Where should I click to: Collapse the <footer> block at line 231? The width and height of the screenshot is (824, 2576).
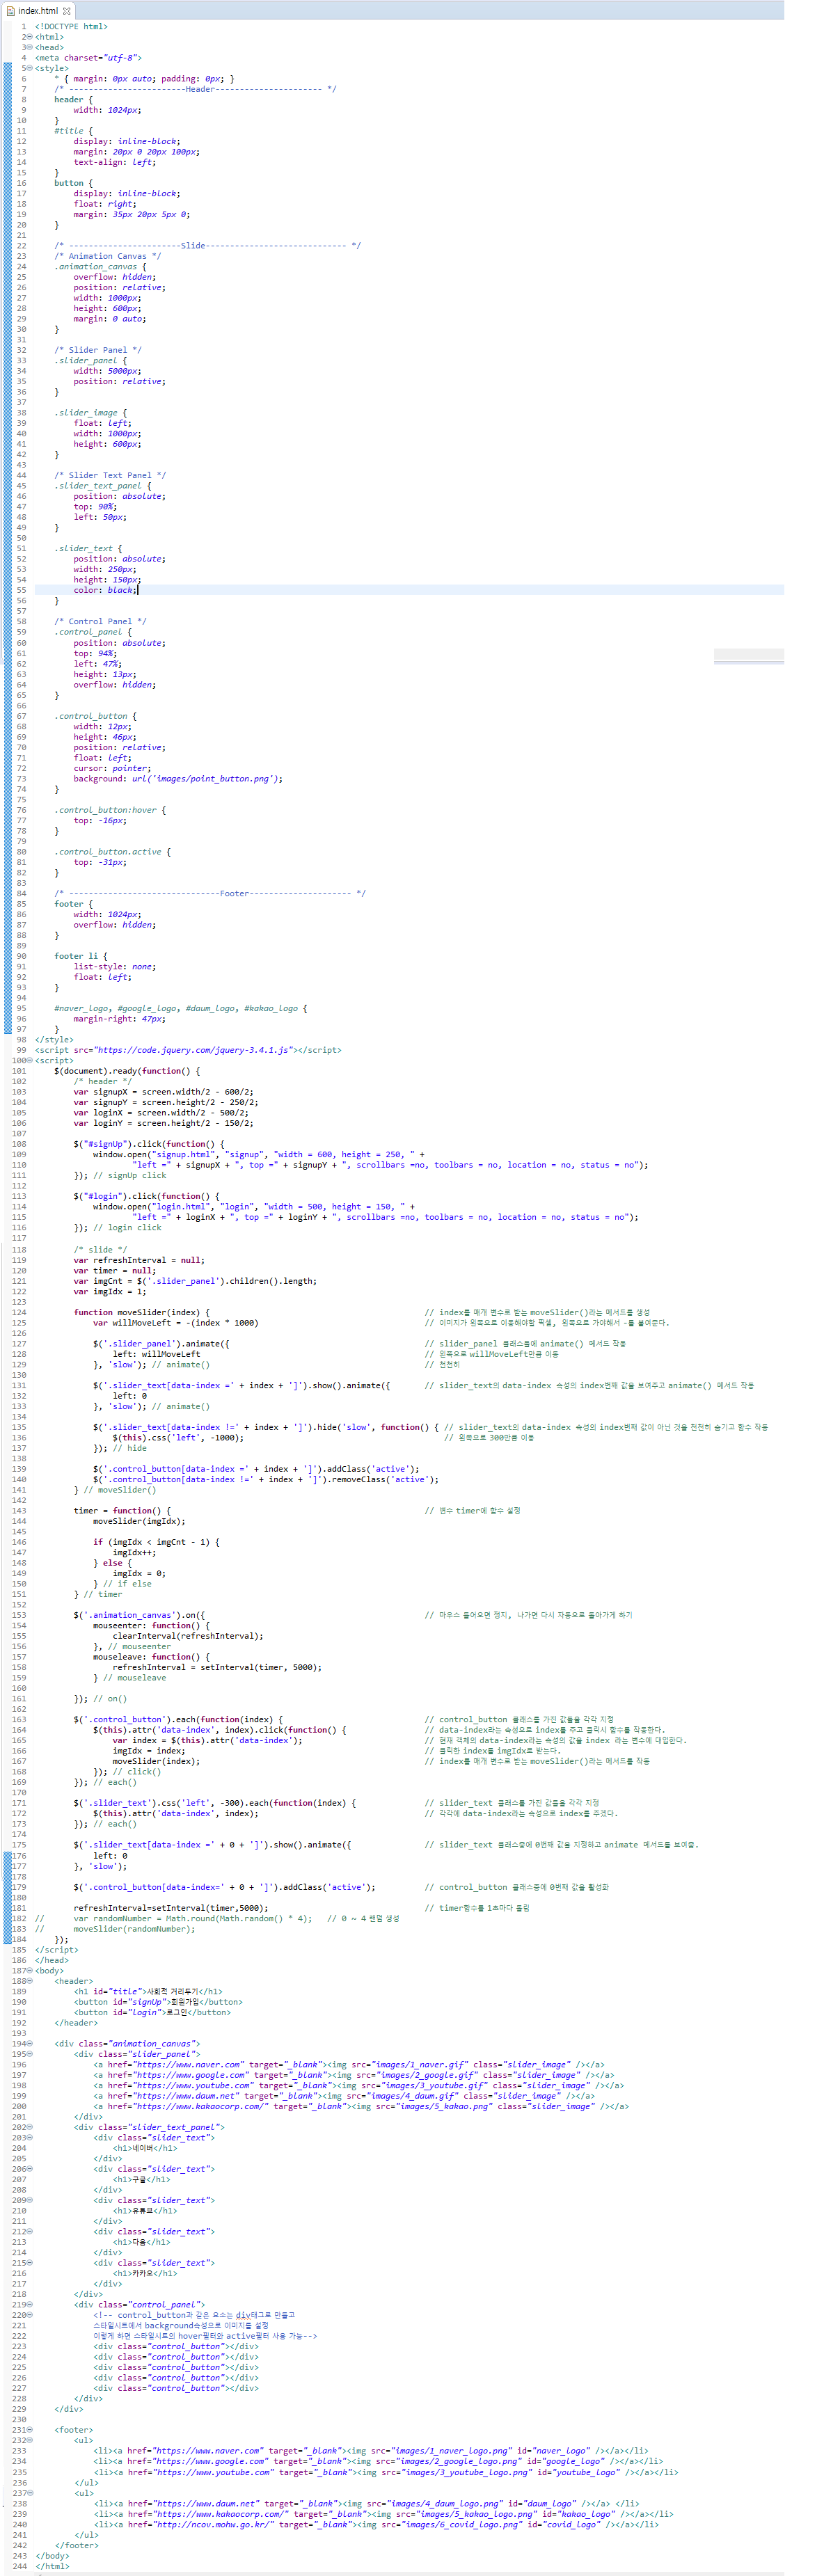coord(30,2429)
